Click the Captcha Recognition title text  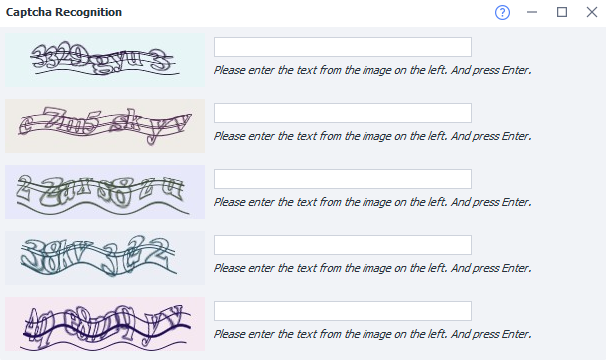(64, 12)
